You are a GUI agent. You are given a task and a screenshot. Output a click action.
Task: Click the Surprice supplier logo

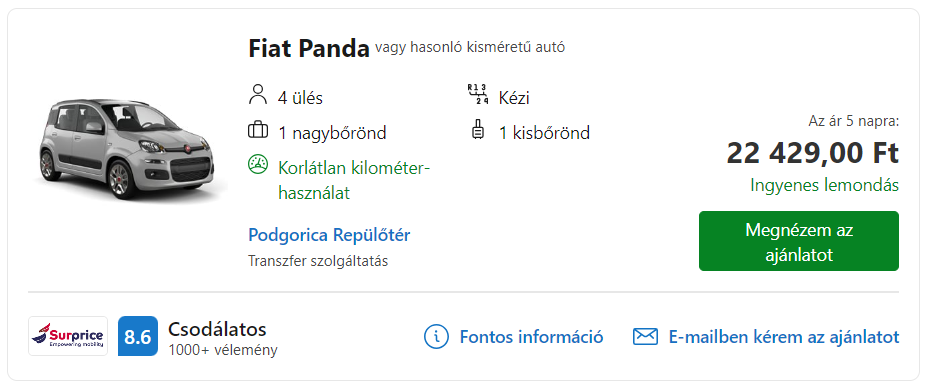[x=68, y=336]
